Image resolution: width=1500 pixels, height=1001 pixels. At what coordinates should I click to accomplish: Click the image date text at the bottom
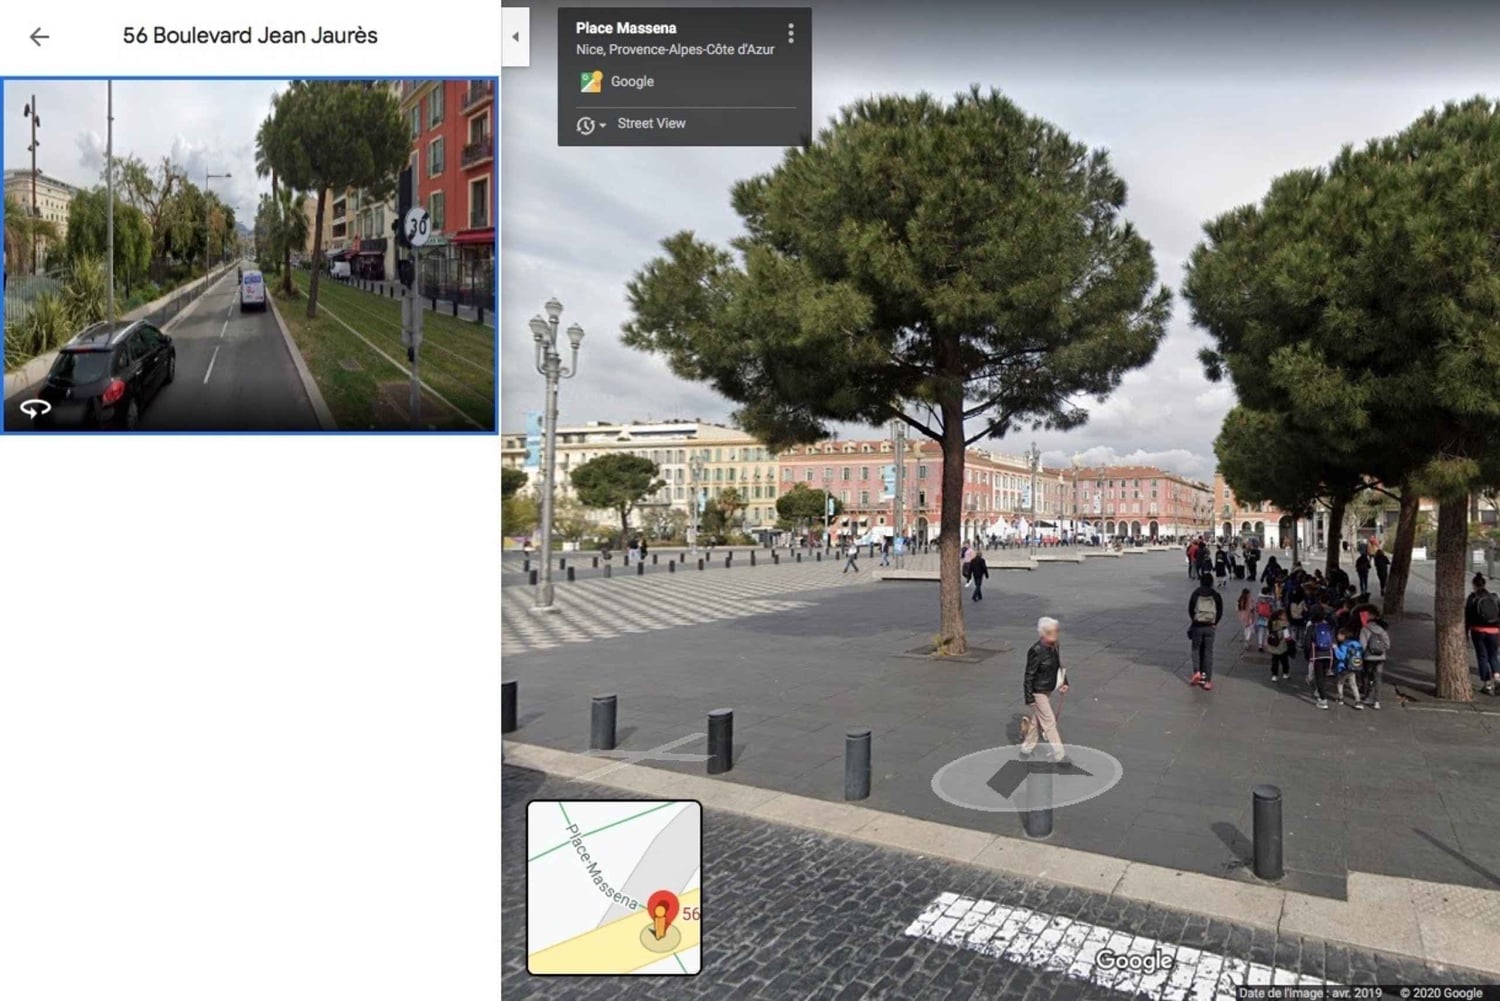coord(1309,993)
